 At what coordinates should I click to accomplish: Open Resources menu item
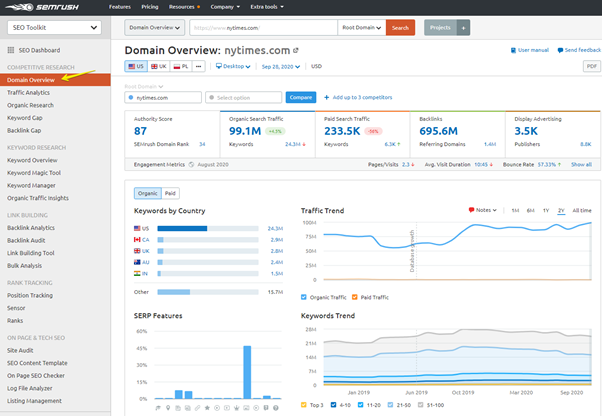tap(184, 7)
